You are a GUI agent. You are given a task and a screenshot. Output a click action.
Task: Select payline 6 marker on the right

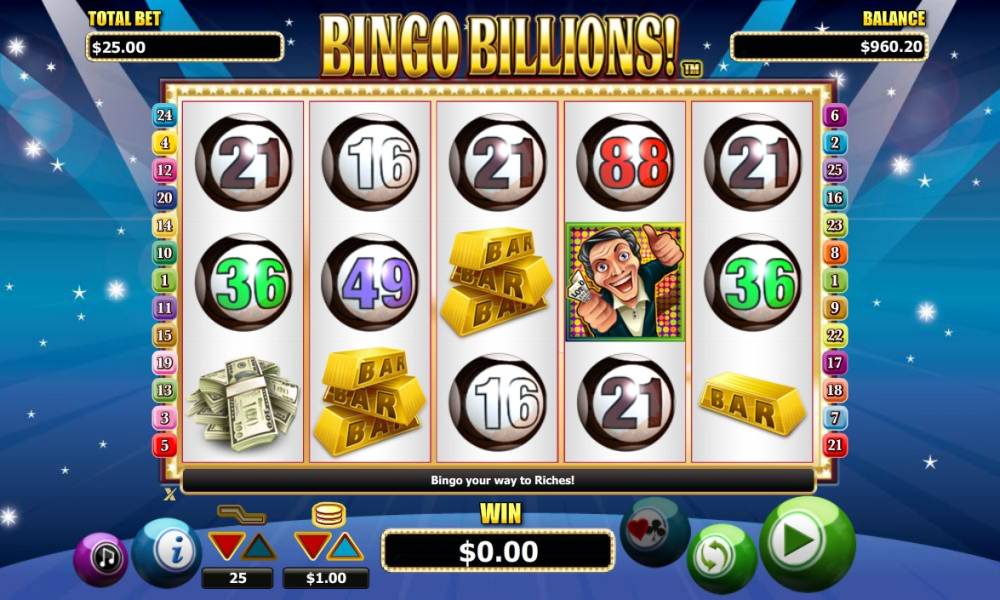(x=835, y=115)
